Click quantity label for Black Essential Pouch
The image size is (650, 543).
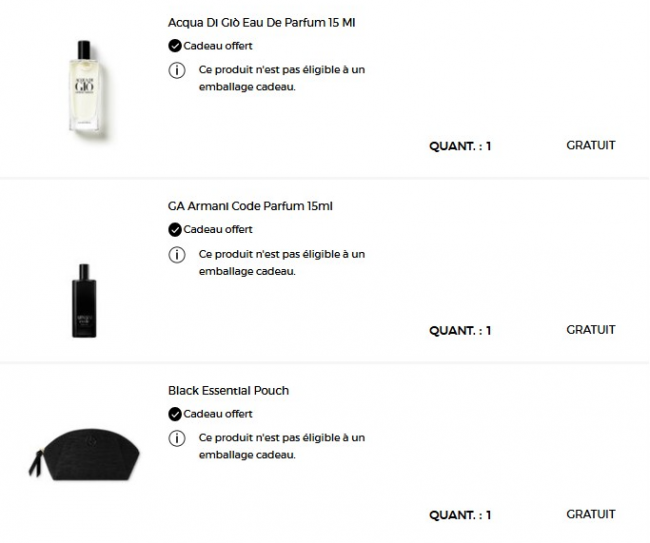460,515
